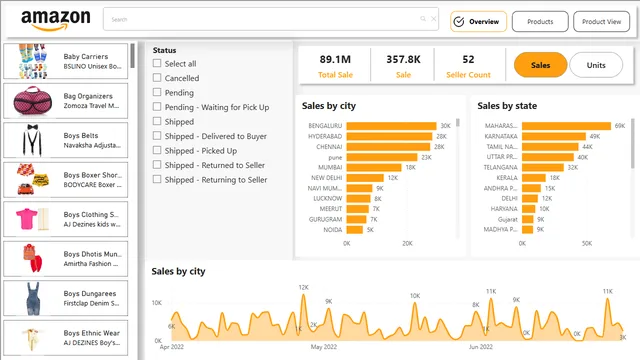Click the 357.8K Sale card
This screenshot has width=640, height=360.
tap(403, 66)
